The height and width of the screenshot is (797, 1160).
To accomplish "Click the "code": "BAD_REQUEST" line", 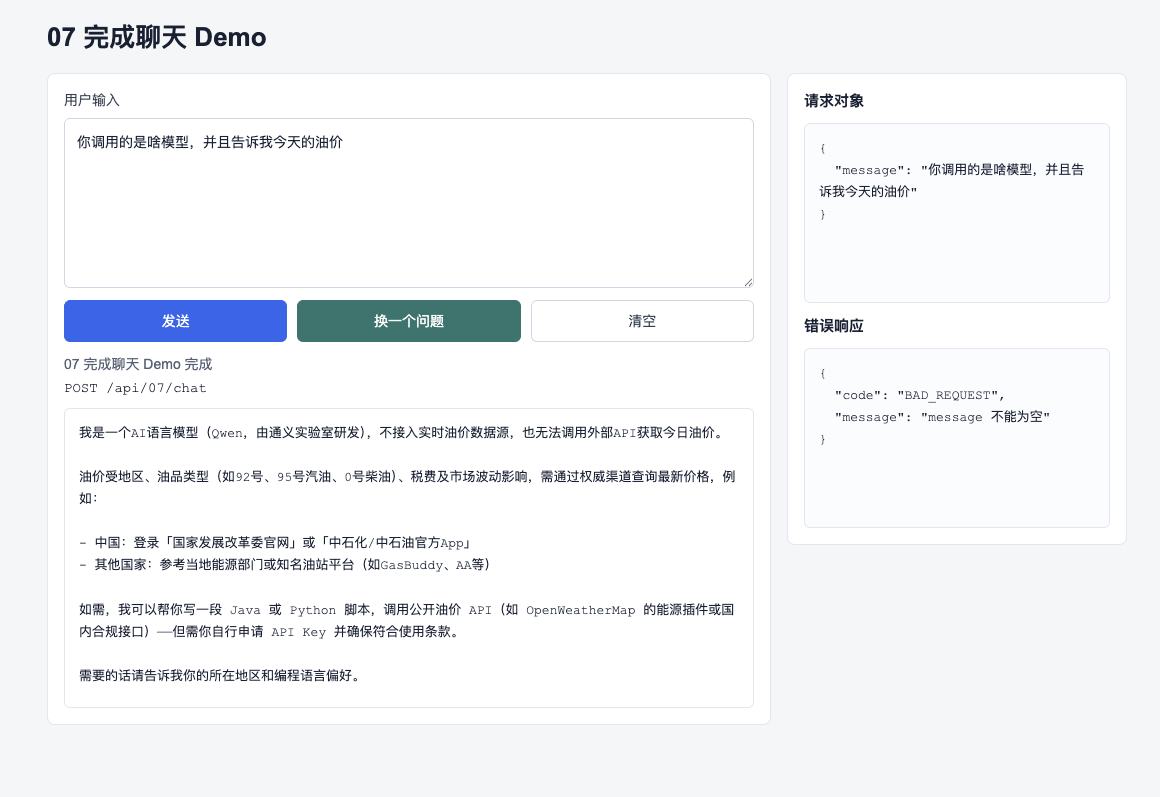I will coord(920,395).
